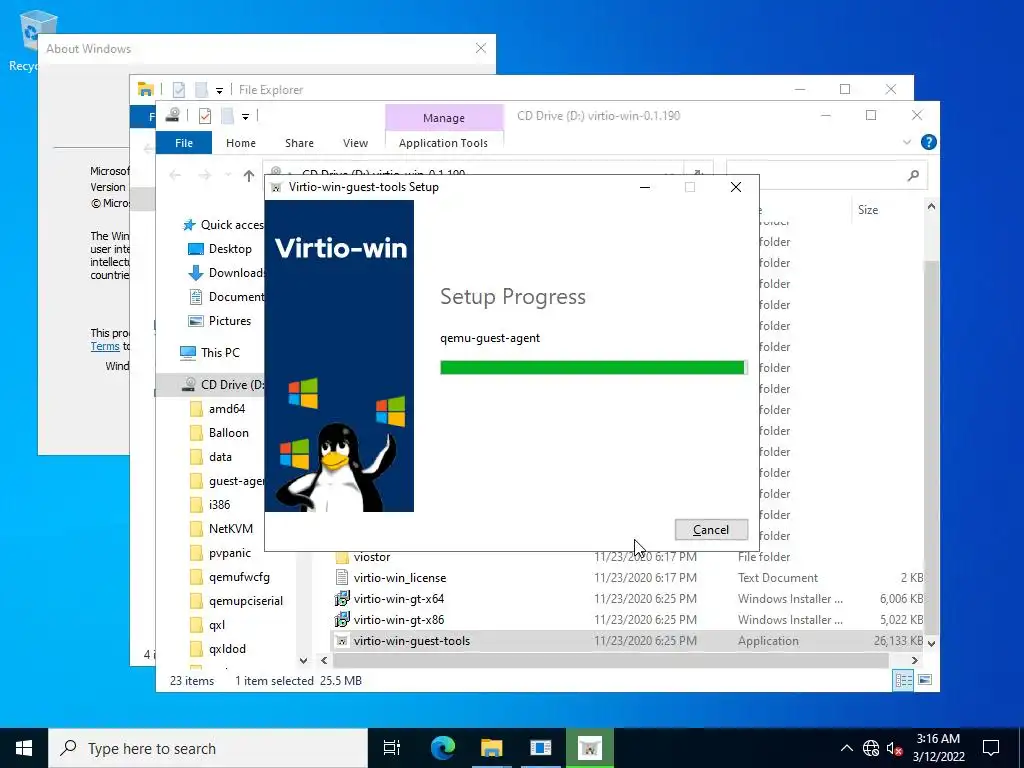Screen dimensions: 1024x768
Task: Open the recent locations dropdown arrow
Action: click(x=228, y=175)
